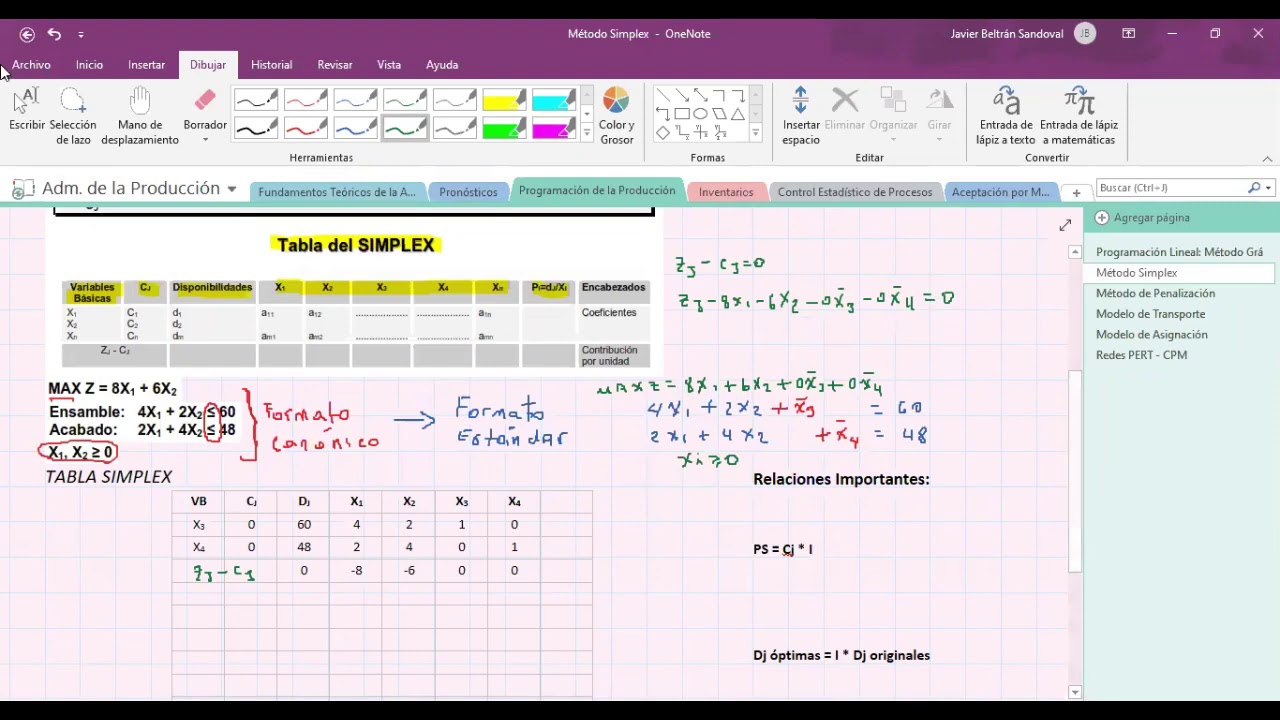The width and height of the screenshot is (1280, 720).
Task: Choose the ellipse shape
Action: (700, 114)
